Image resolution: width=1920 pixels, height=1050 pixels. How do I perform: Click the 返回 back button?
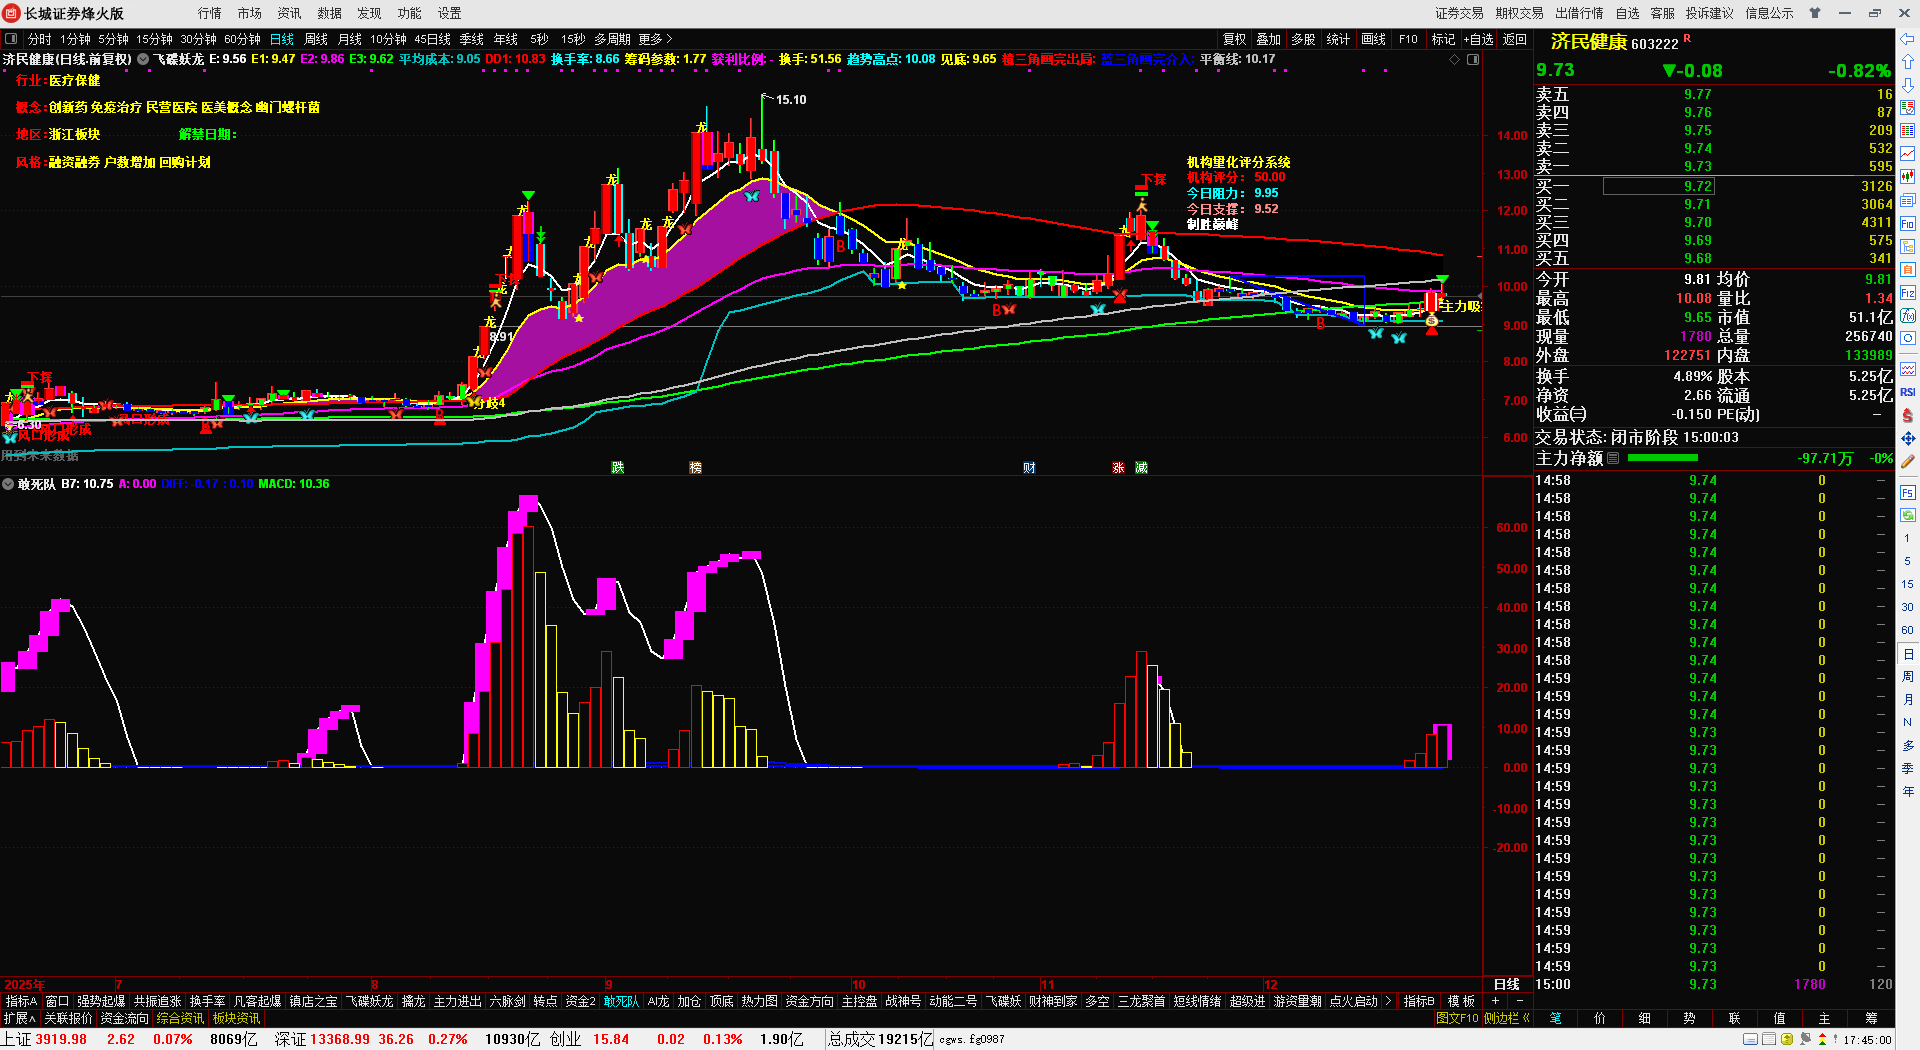[x=1515, y=39]
